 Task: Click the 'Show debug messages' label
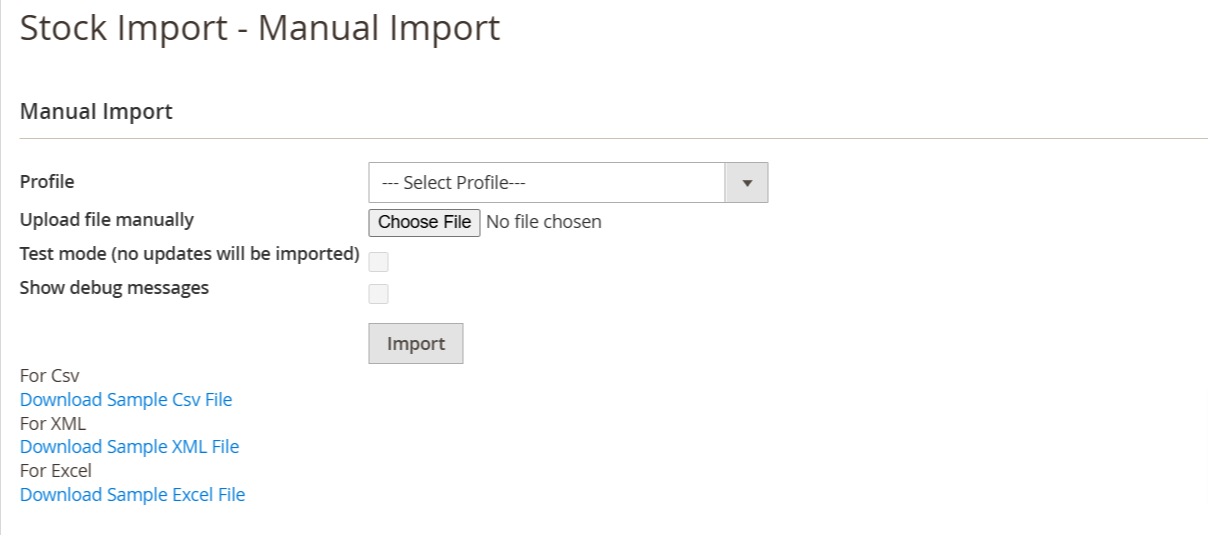click(x=114, y=288)
